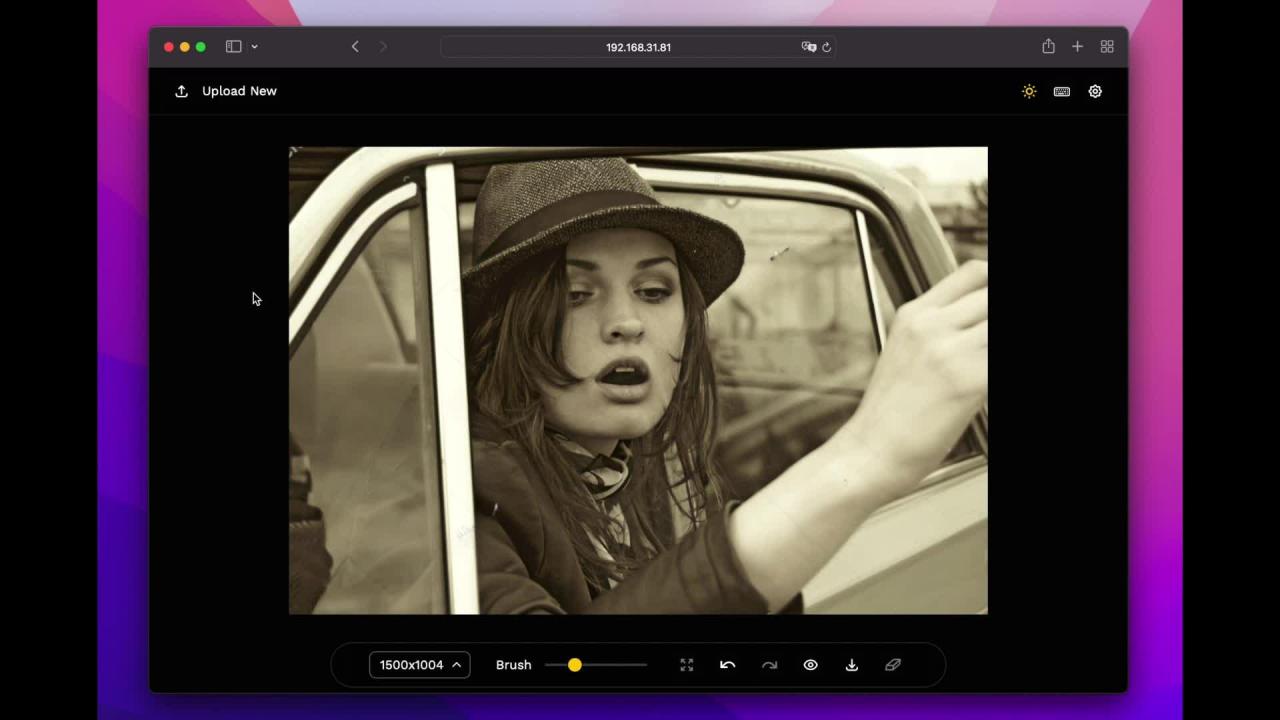
Task: Show the tab overview grid
Action: (x=1107, y=46)
